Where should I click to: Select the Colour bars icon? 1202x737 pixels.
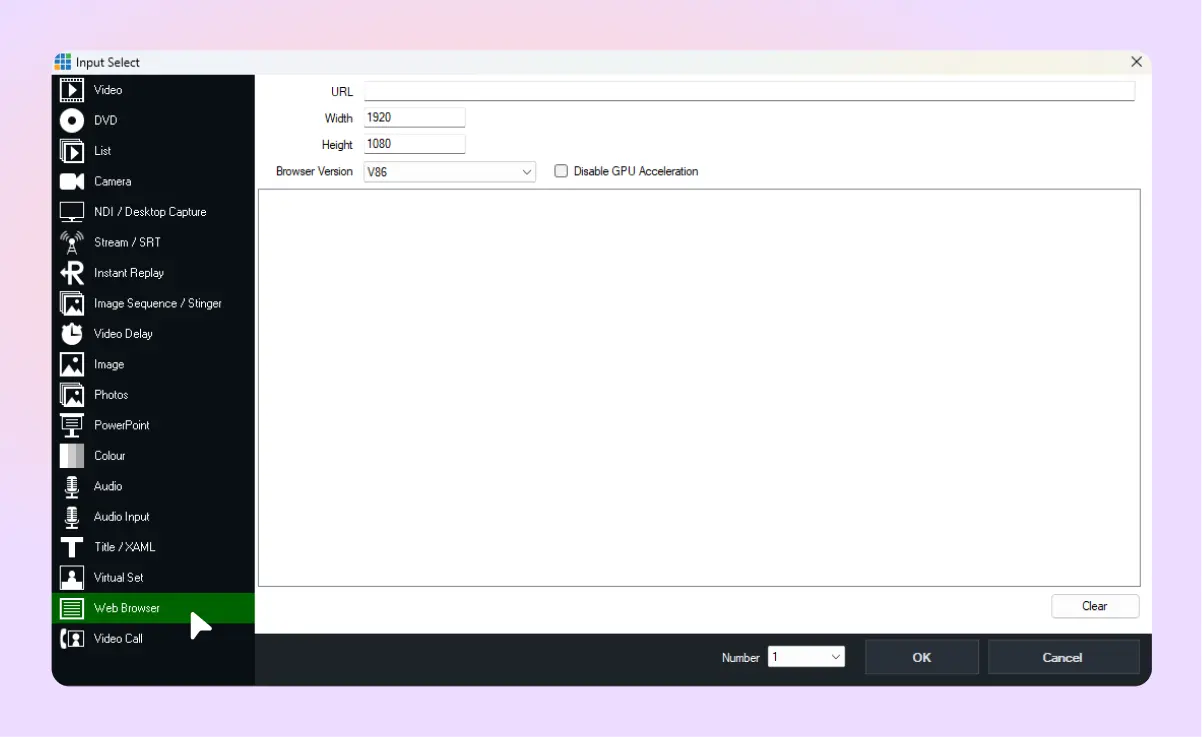coord(72,456)
